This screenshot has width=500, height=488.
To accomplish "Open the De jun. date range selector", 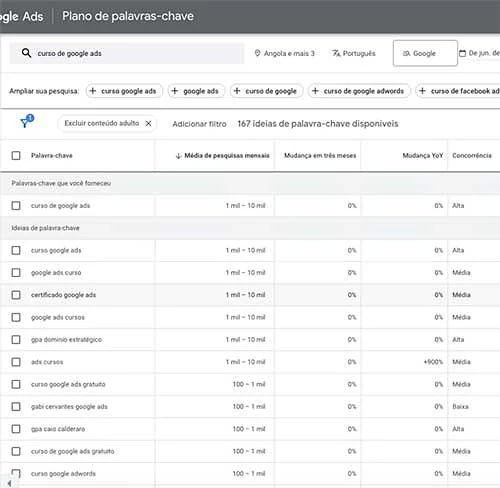I will tap(479, 53).
